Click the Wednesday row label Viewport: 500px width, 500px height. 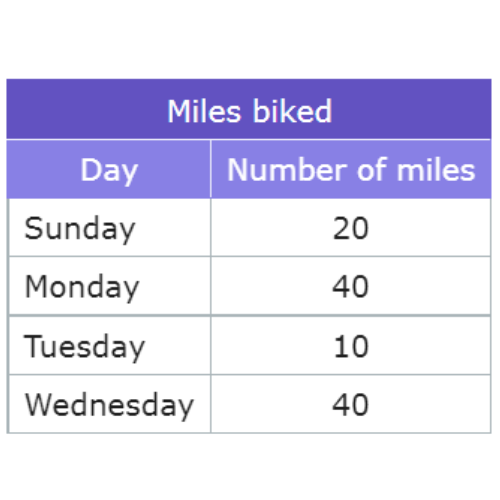coord(109,405)
